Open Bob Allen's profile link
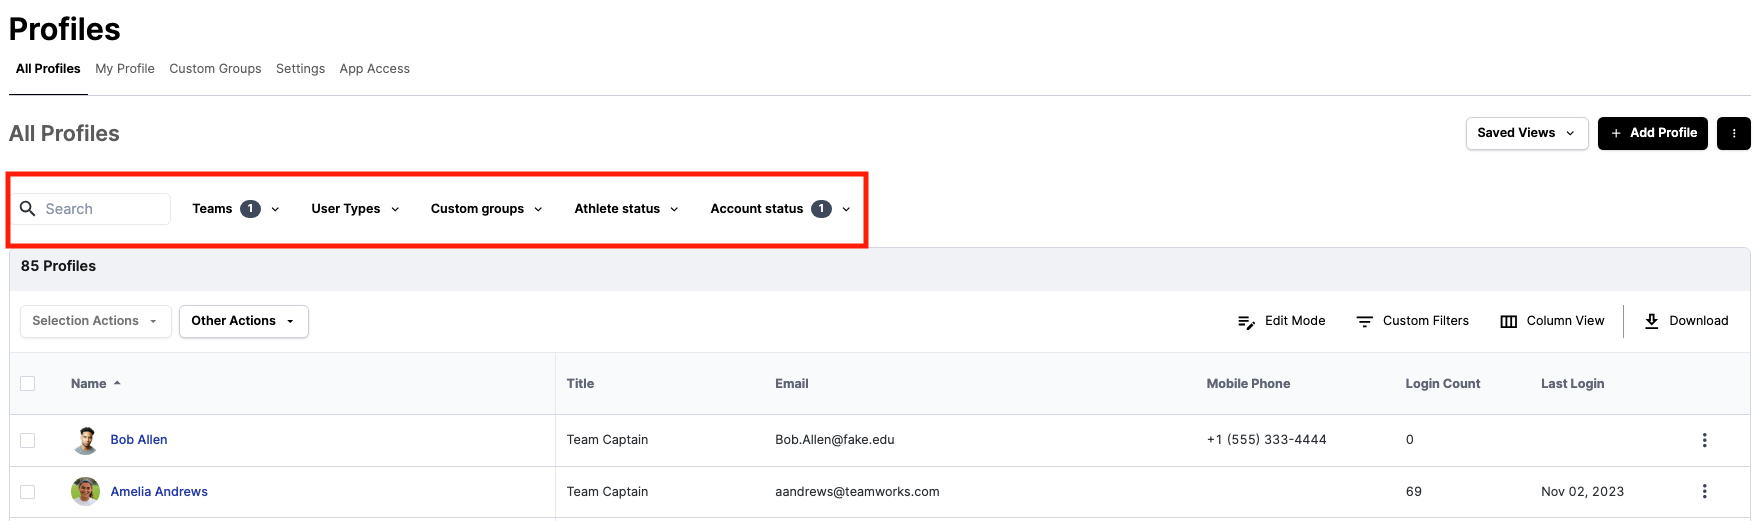Viewport: 1761px width, 521px height. coord(139,440)
